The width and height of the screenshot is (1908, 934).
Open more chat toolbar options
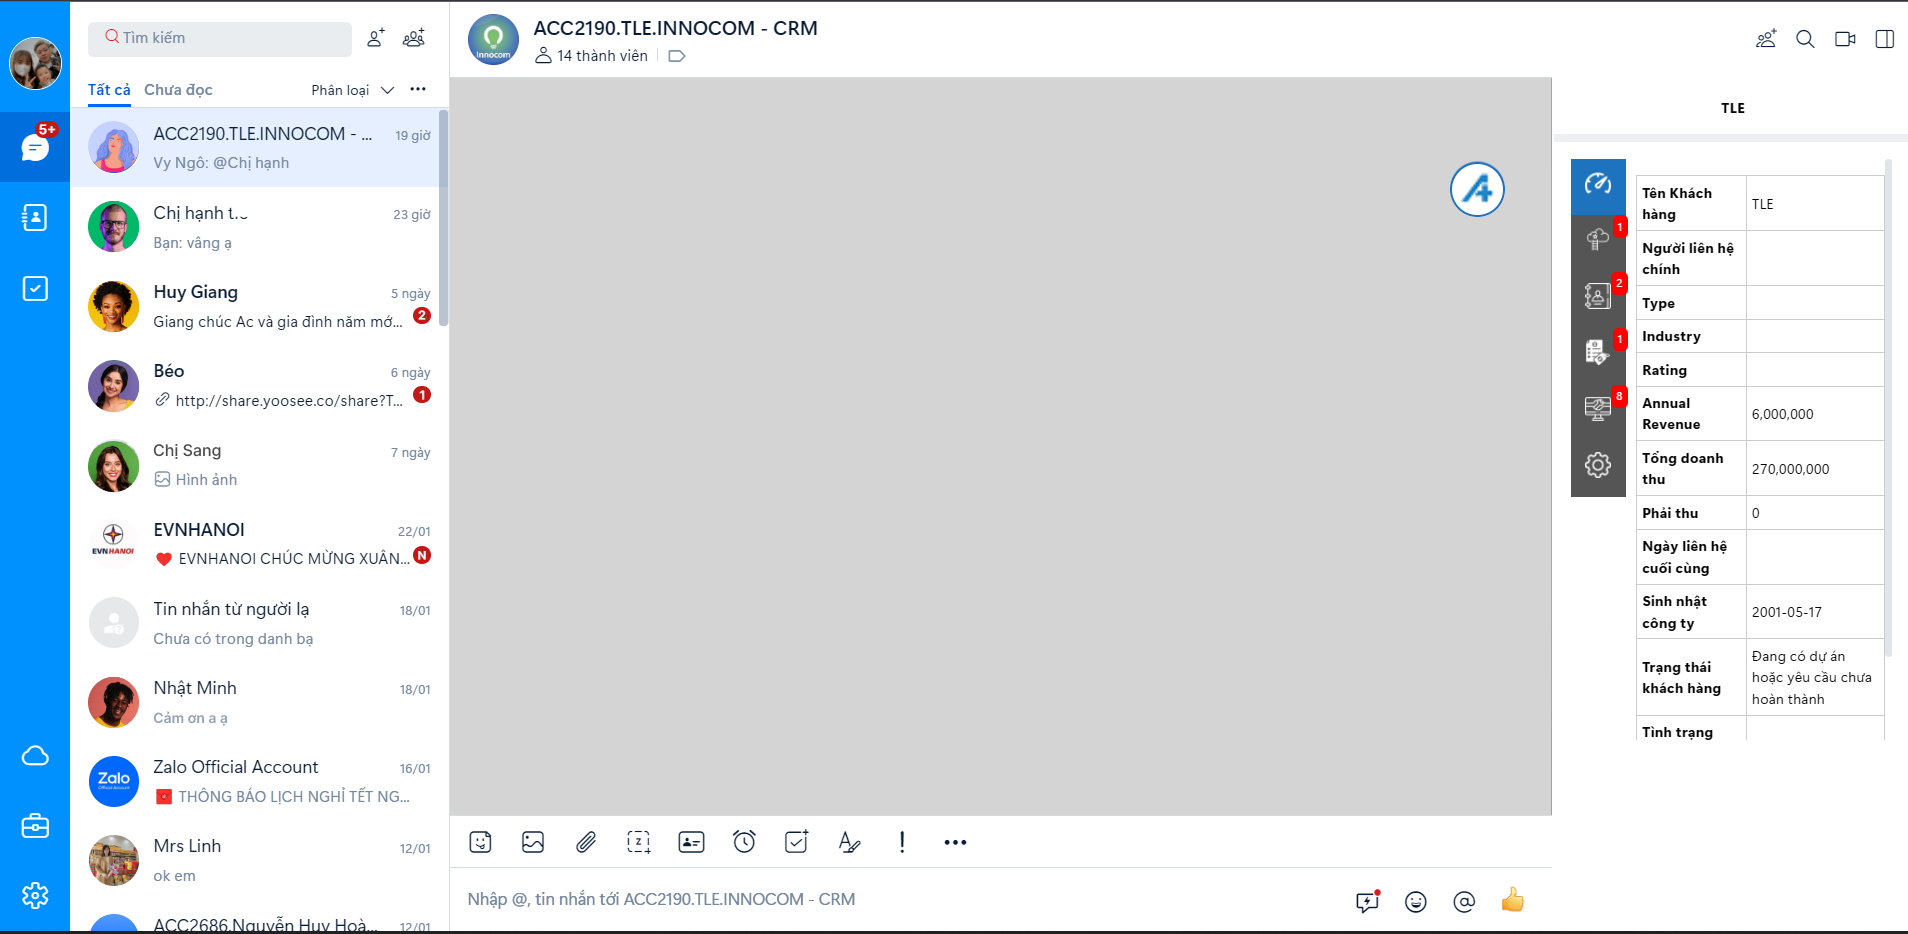955,842
